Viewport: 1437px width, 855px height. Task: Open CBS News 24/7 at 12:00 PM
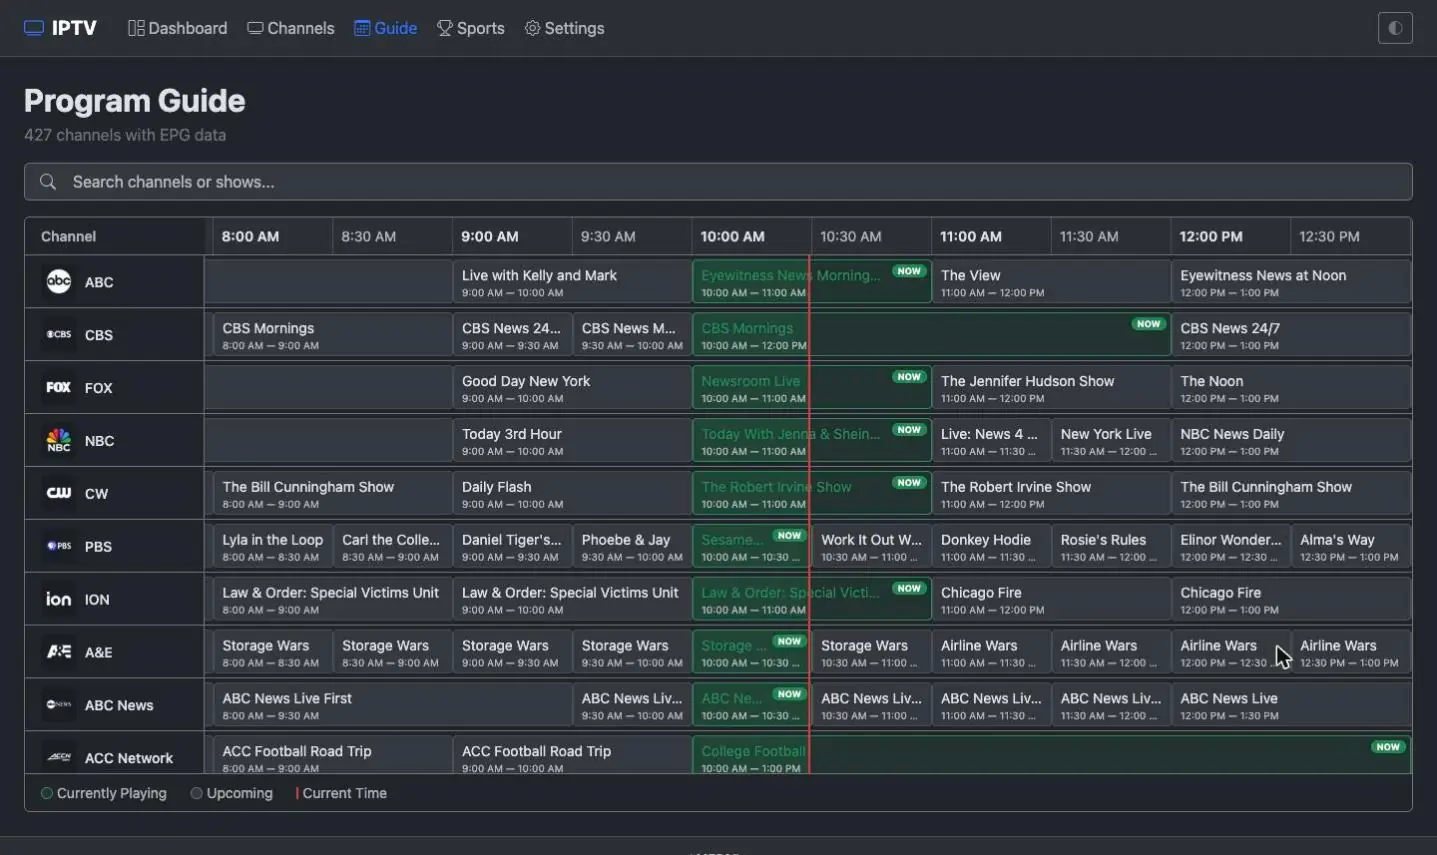(x=1291, y=335)
